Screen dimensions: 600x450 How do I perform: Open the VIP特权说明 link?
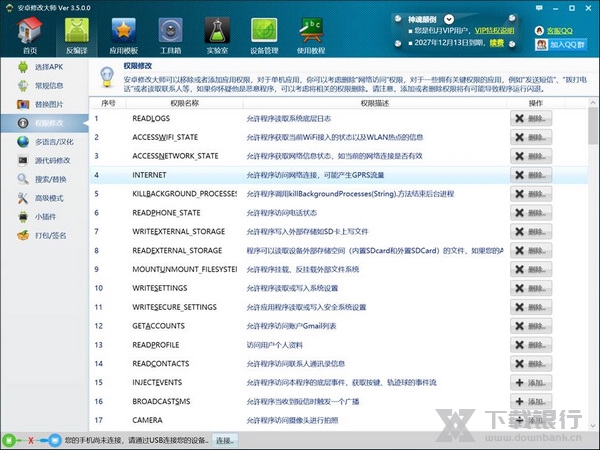[494, 31]
